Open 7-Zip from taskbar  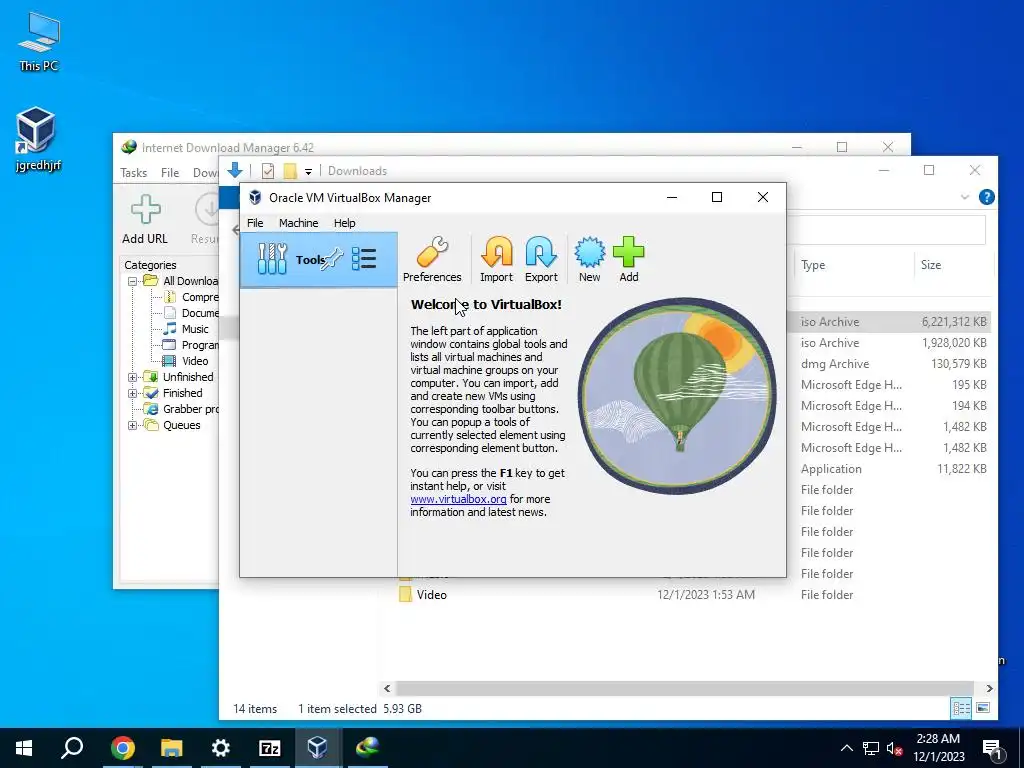(x=269, y=748)
